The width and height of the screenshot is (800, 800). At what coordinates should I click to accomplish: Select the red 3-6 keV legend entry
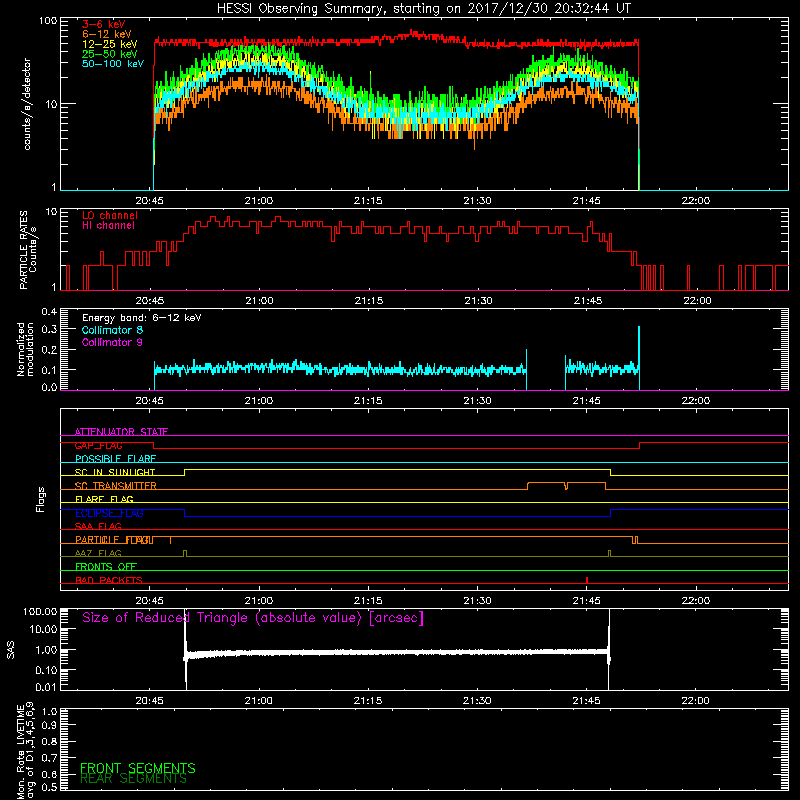[x=104, y=24]
